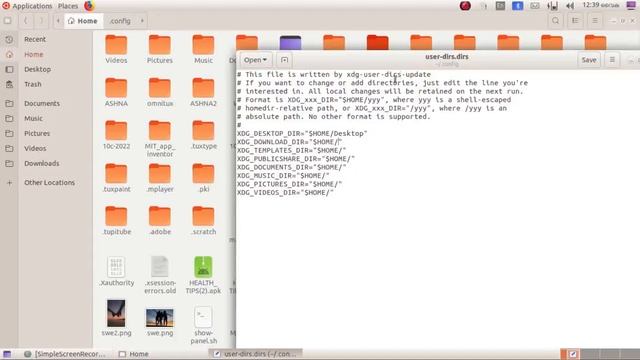The width and height of the screenshot is (640, 360).
Task: Click the XDG_MUSIC_DIR line in editor
Action: coord(283,176)
